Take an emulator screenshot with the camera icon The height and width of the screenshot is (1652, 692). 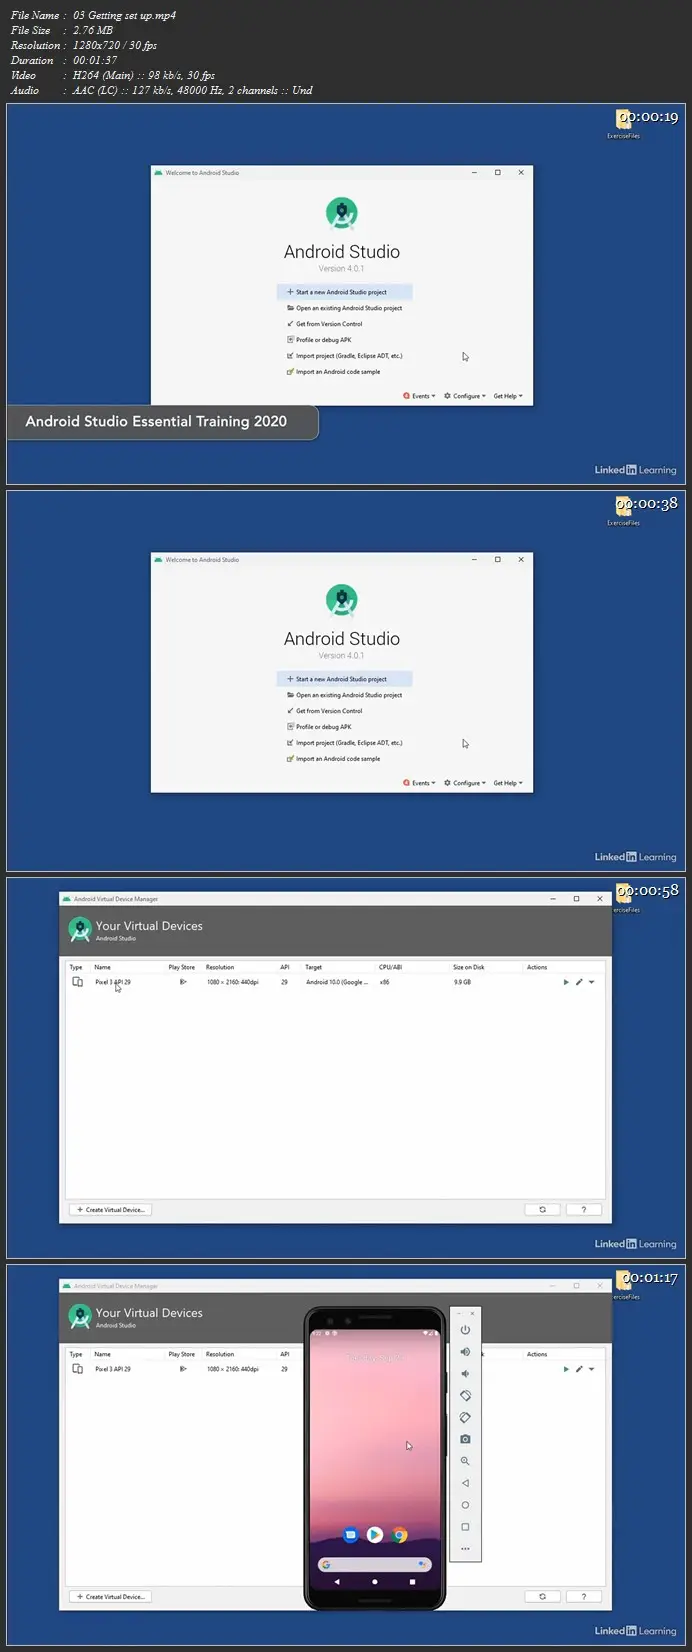tap(465, 1439)
